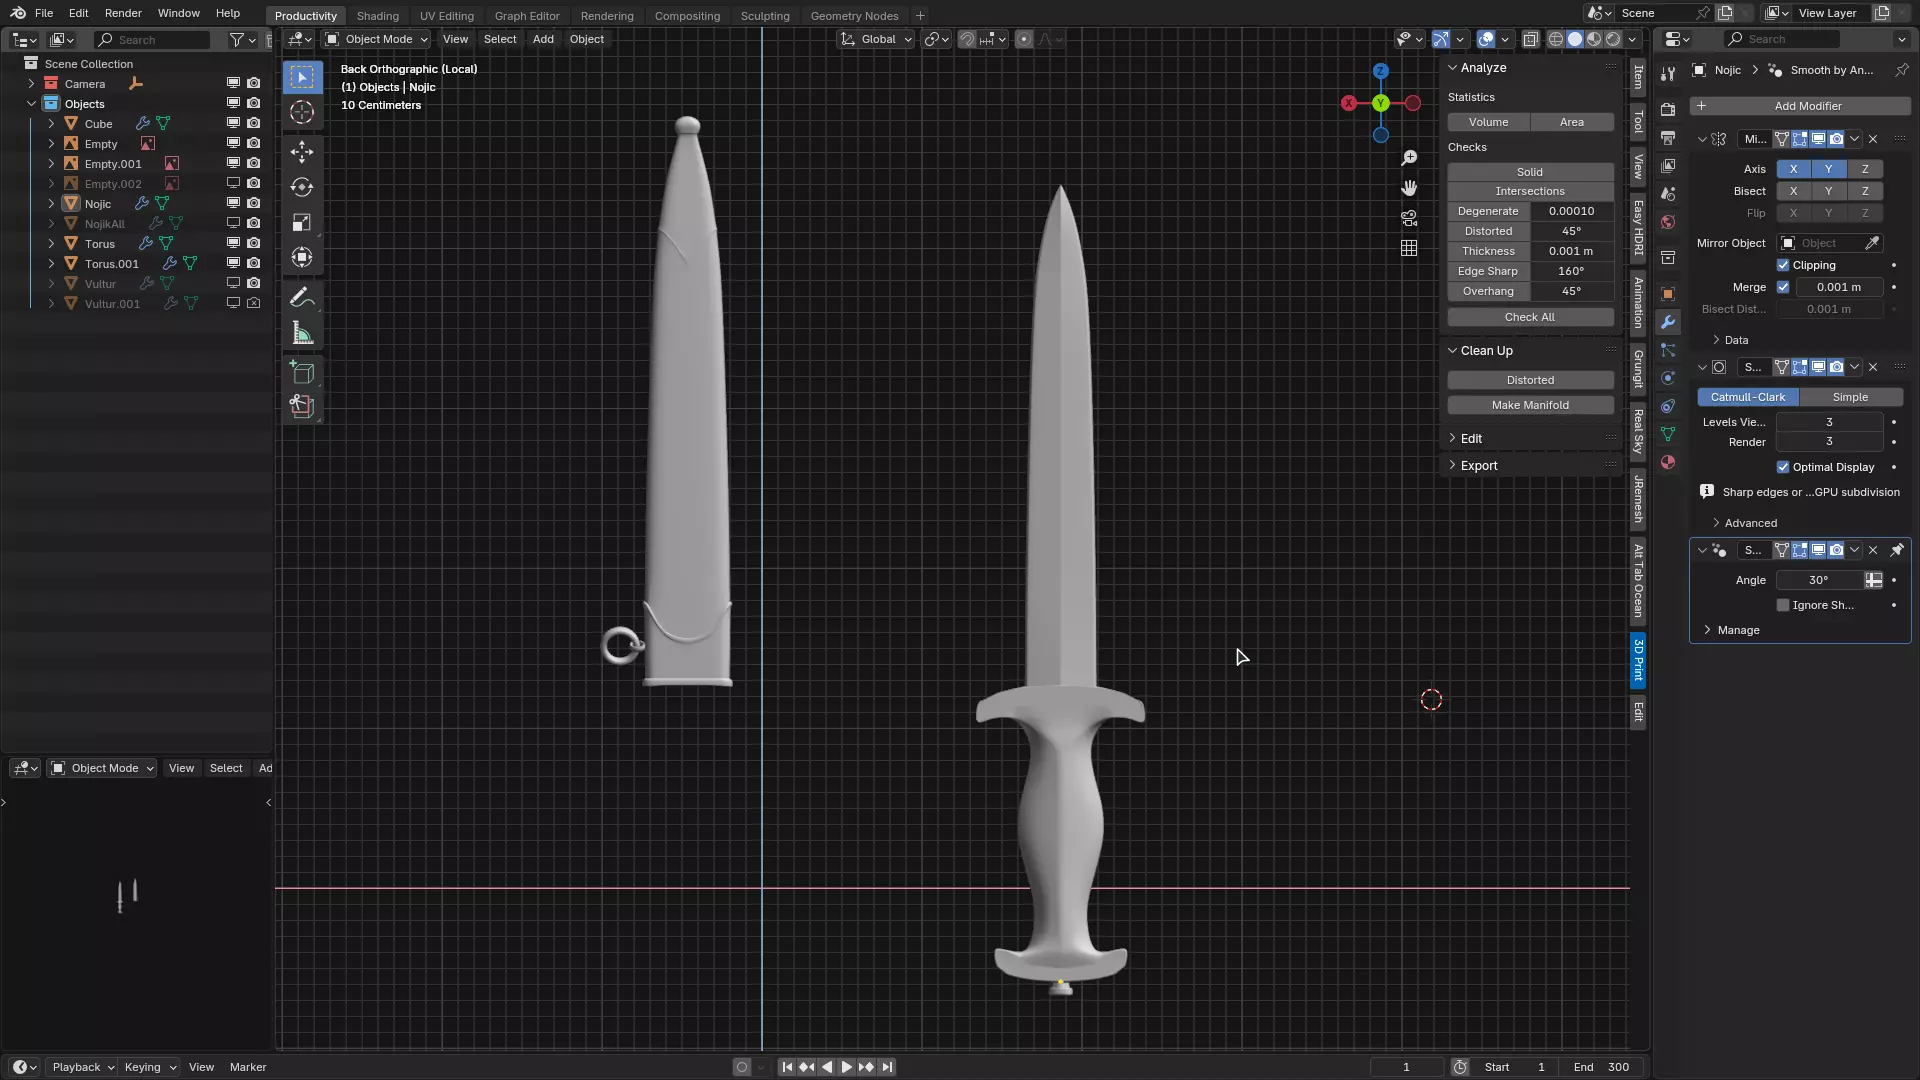
Task: Switch orthographic/perspective grid icon
Action: 1409,248
